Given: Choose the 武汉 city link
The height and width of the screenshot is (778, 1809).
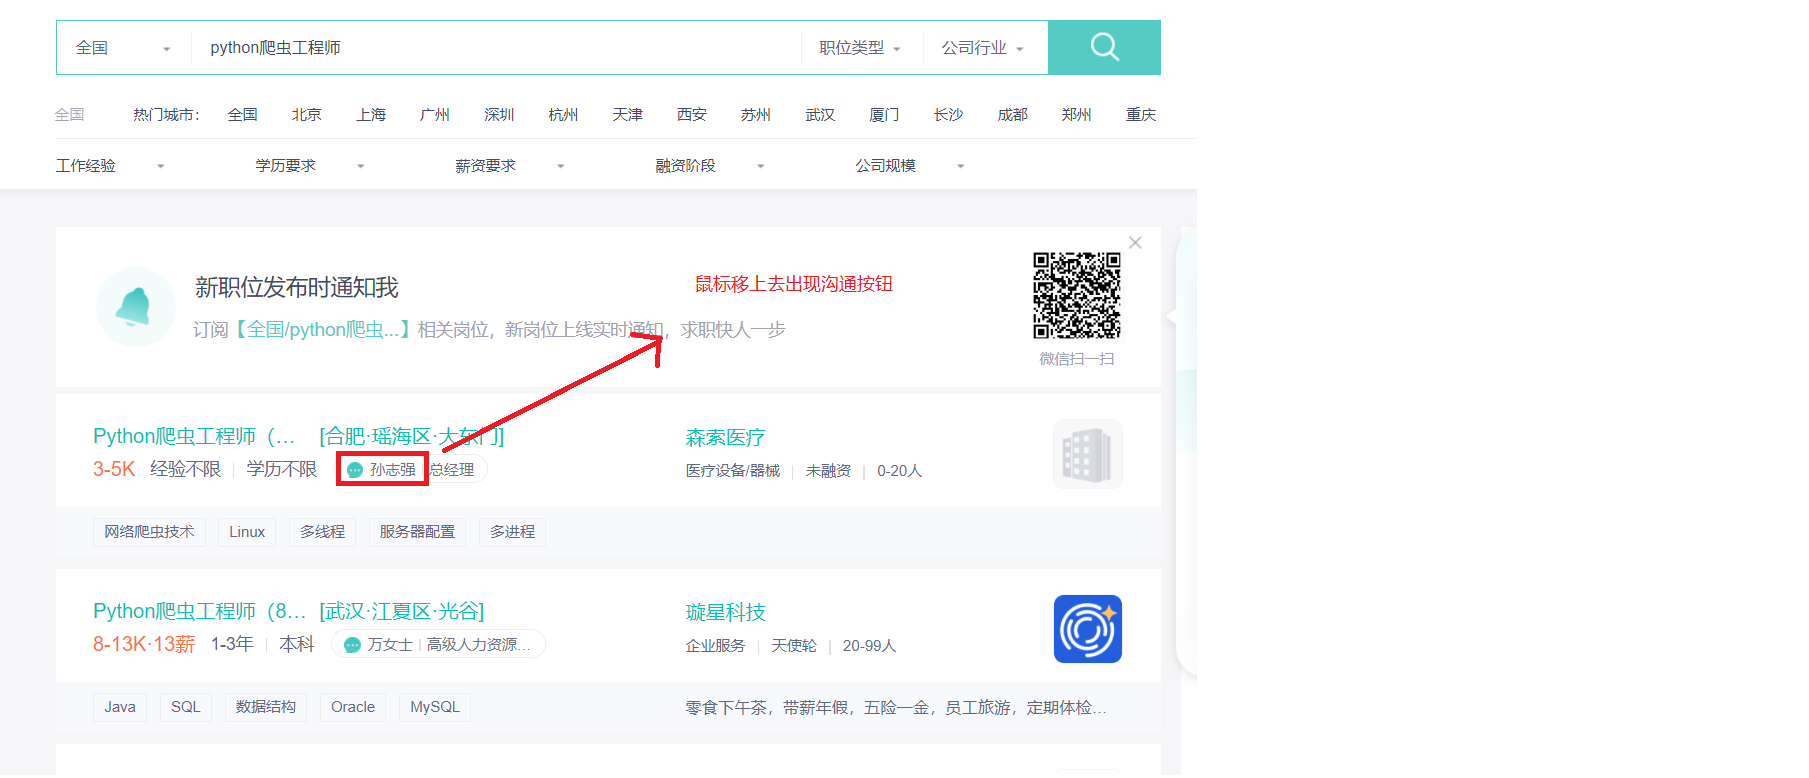Looking at the screenshot, I should pyautogui.click(x=820, y=115).
